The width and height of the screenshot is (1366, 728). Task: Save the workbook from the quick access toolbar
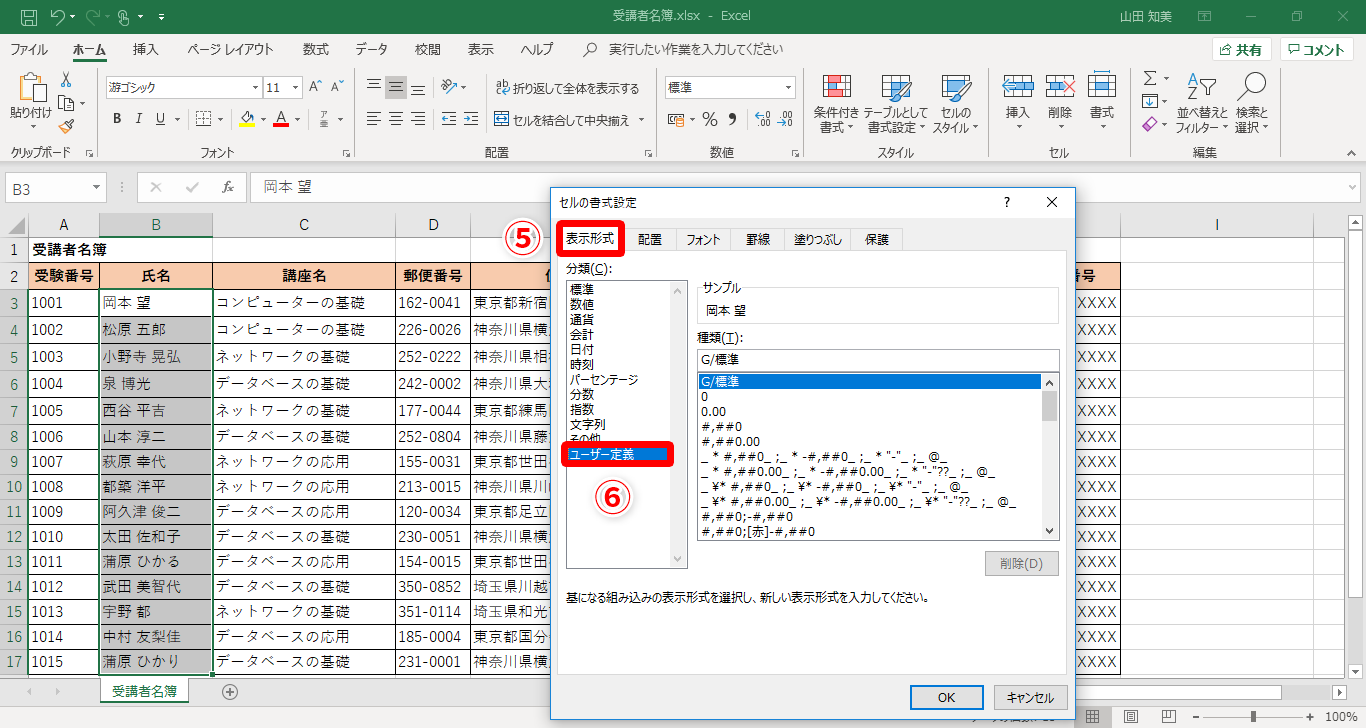29,17
